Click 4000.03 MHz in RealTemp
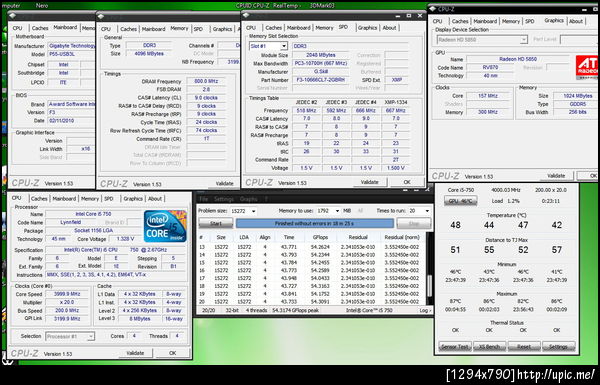The image size is (600, 385). pos(505,190)
